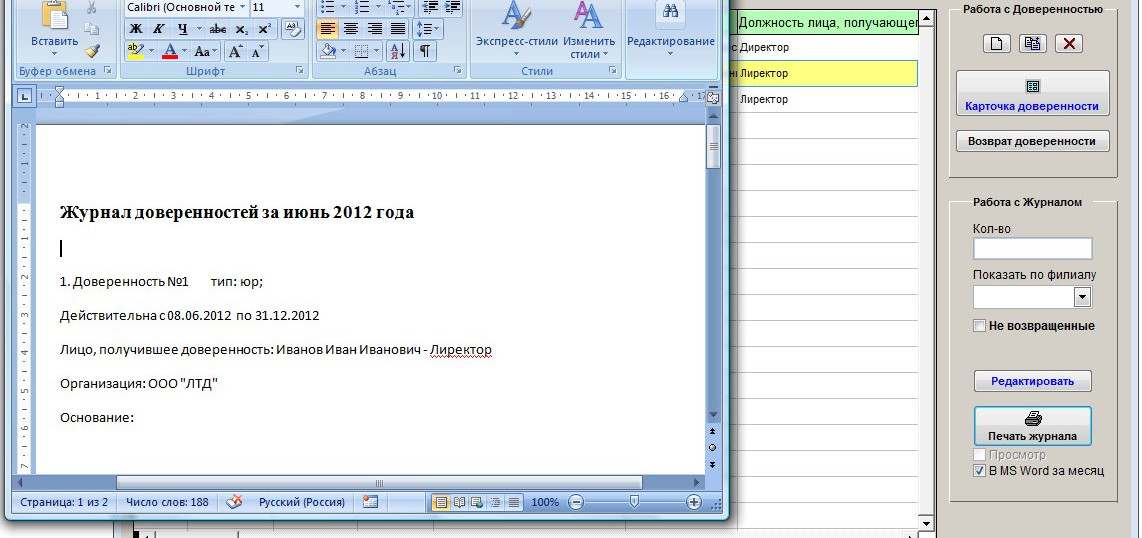Open the Экспресс-стили gallery
Screen dimensions: 1142x538
[x=516, y=29]
